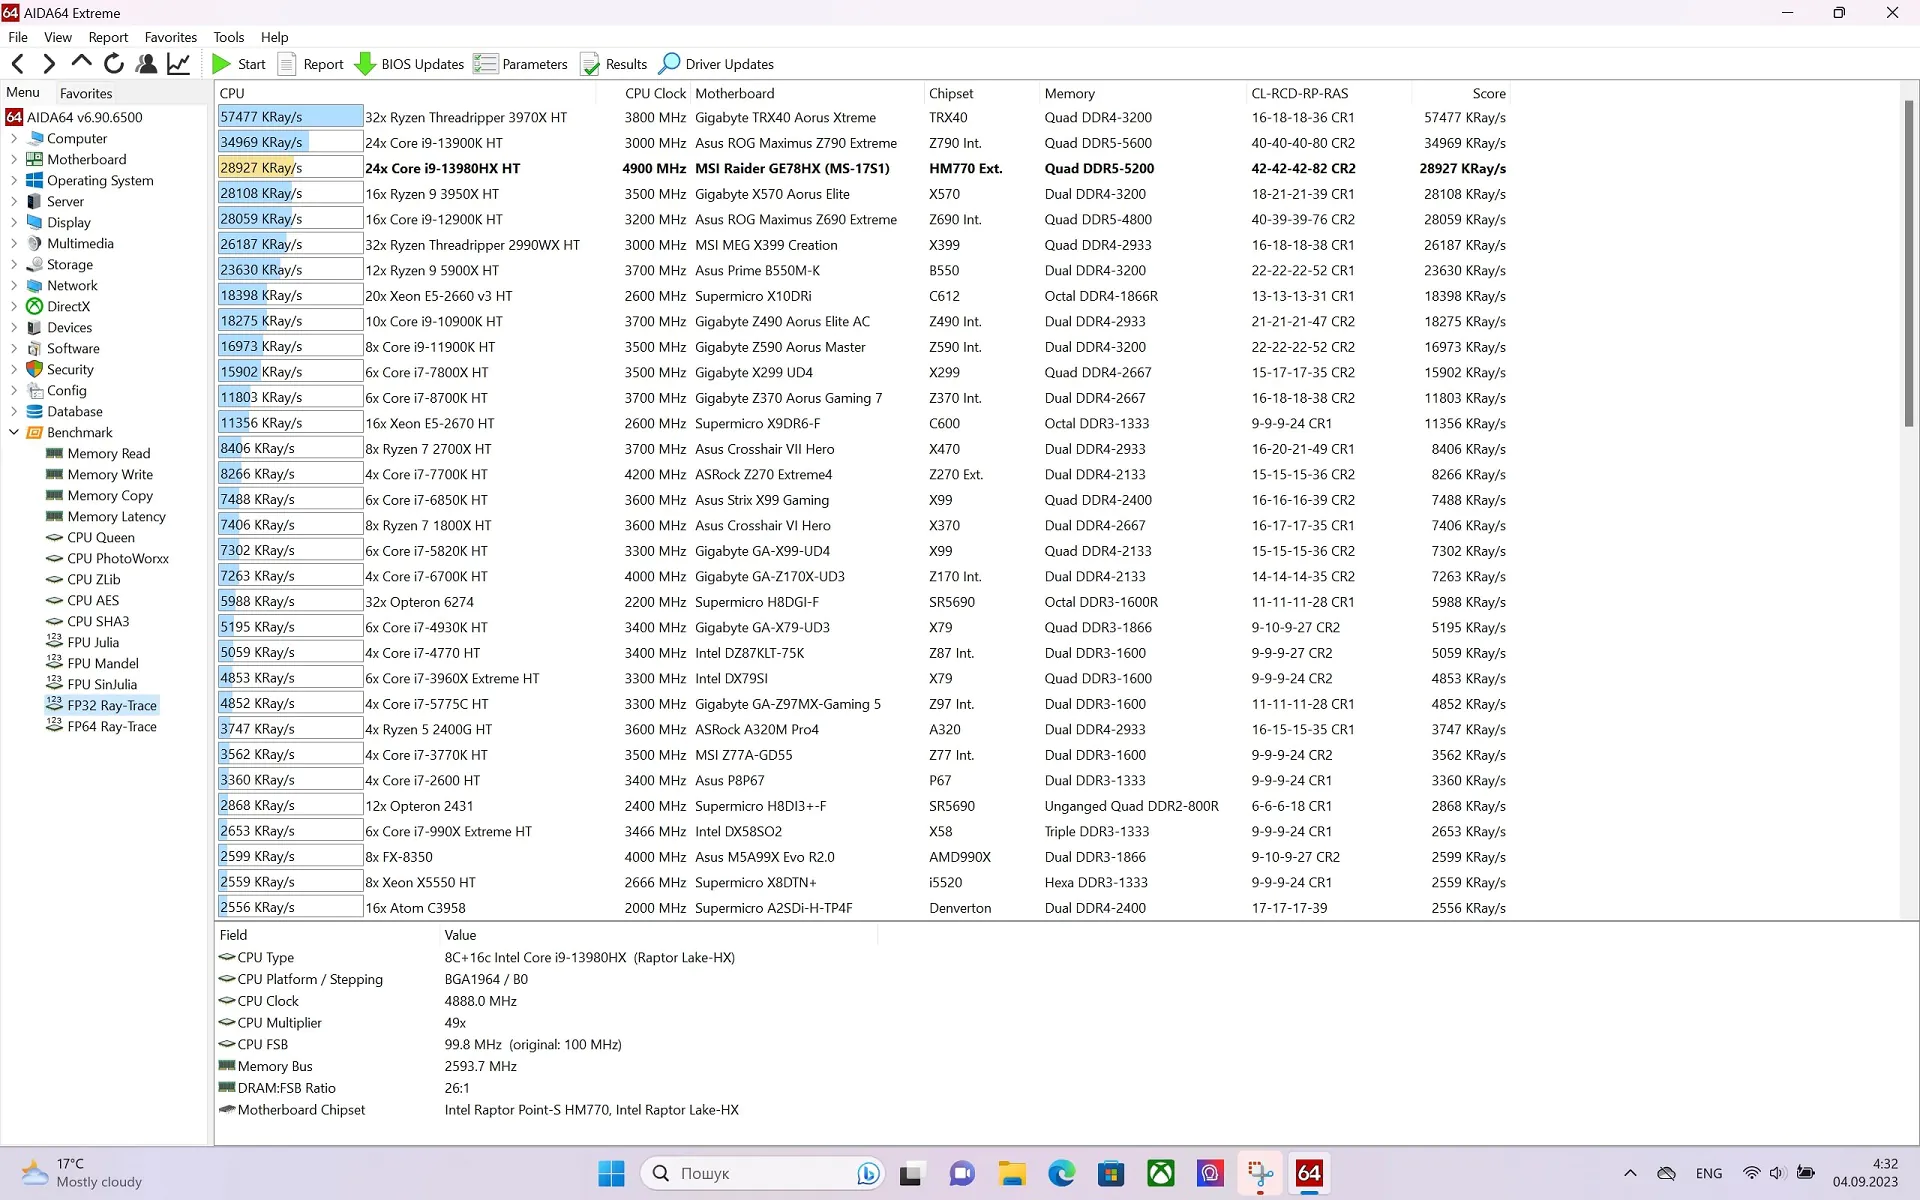The image size is (1920, 1200).
Task: Sort by the Motherboard column header
Action: coord(807,93)
